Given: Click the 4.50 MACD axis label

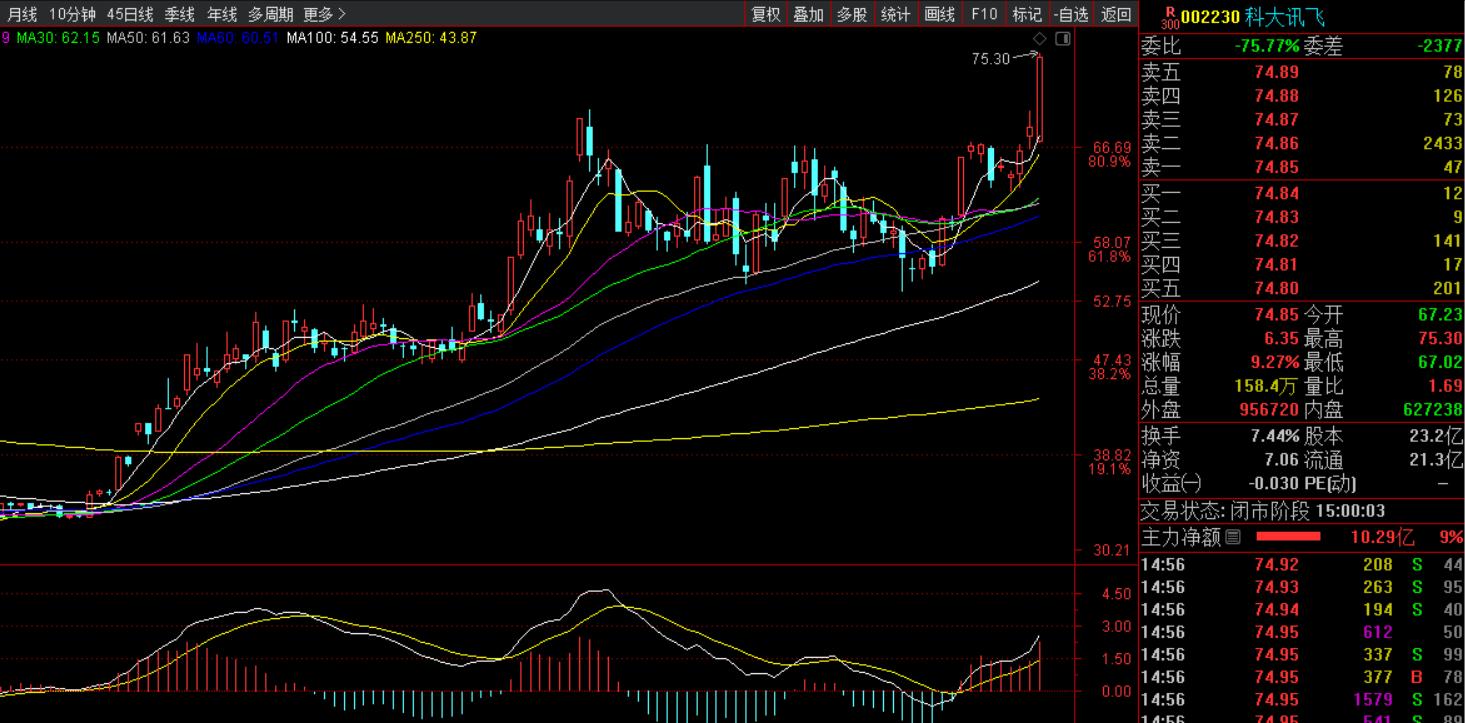Looking at the screenshot, I should click(x=1116, y=593).
